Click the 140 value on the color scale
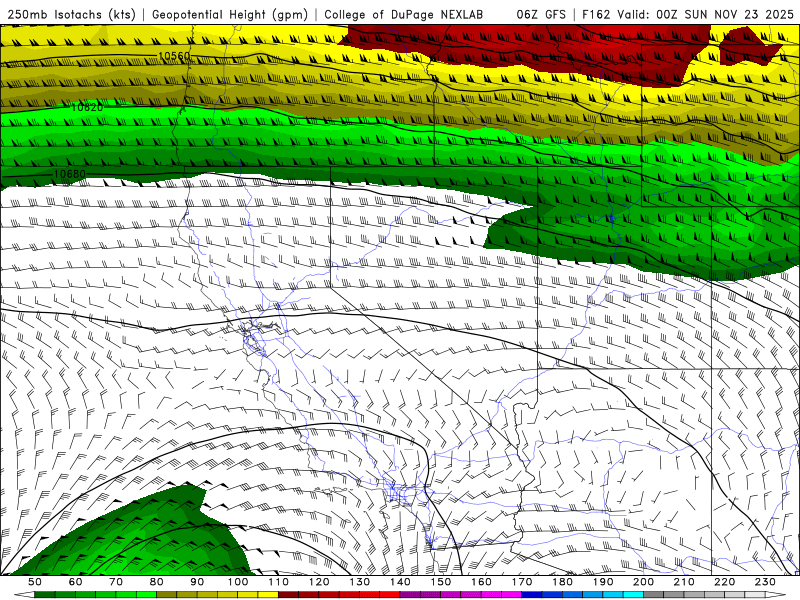 pos(400,582)
